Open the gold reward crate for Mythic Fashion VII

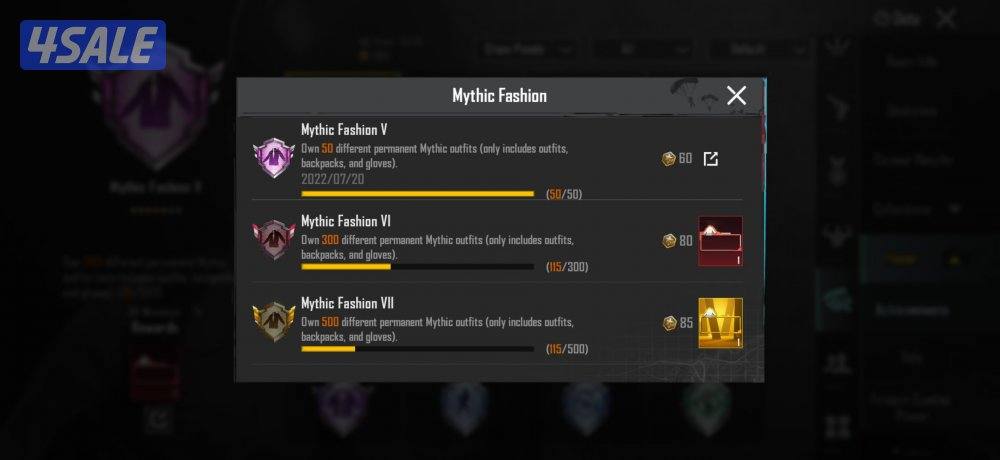(x=721, y=323)
